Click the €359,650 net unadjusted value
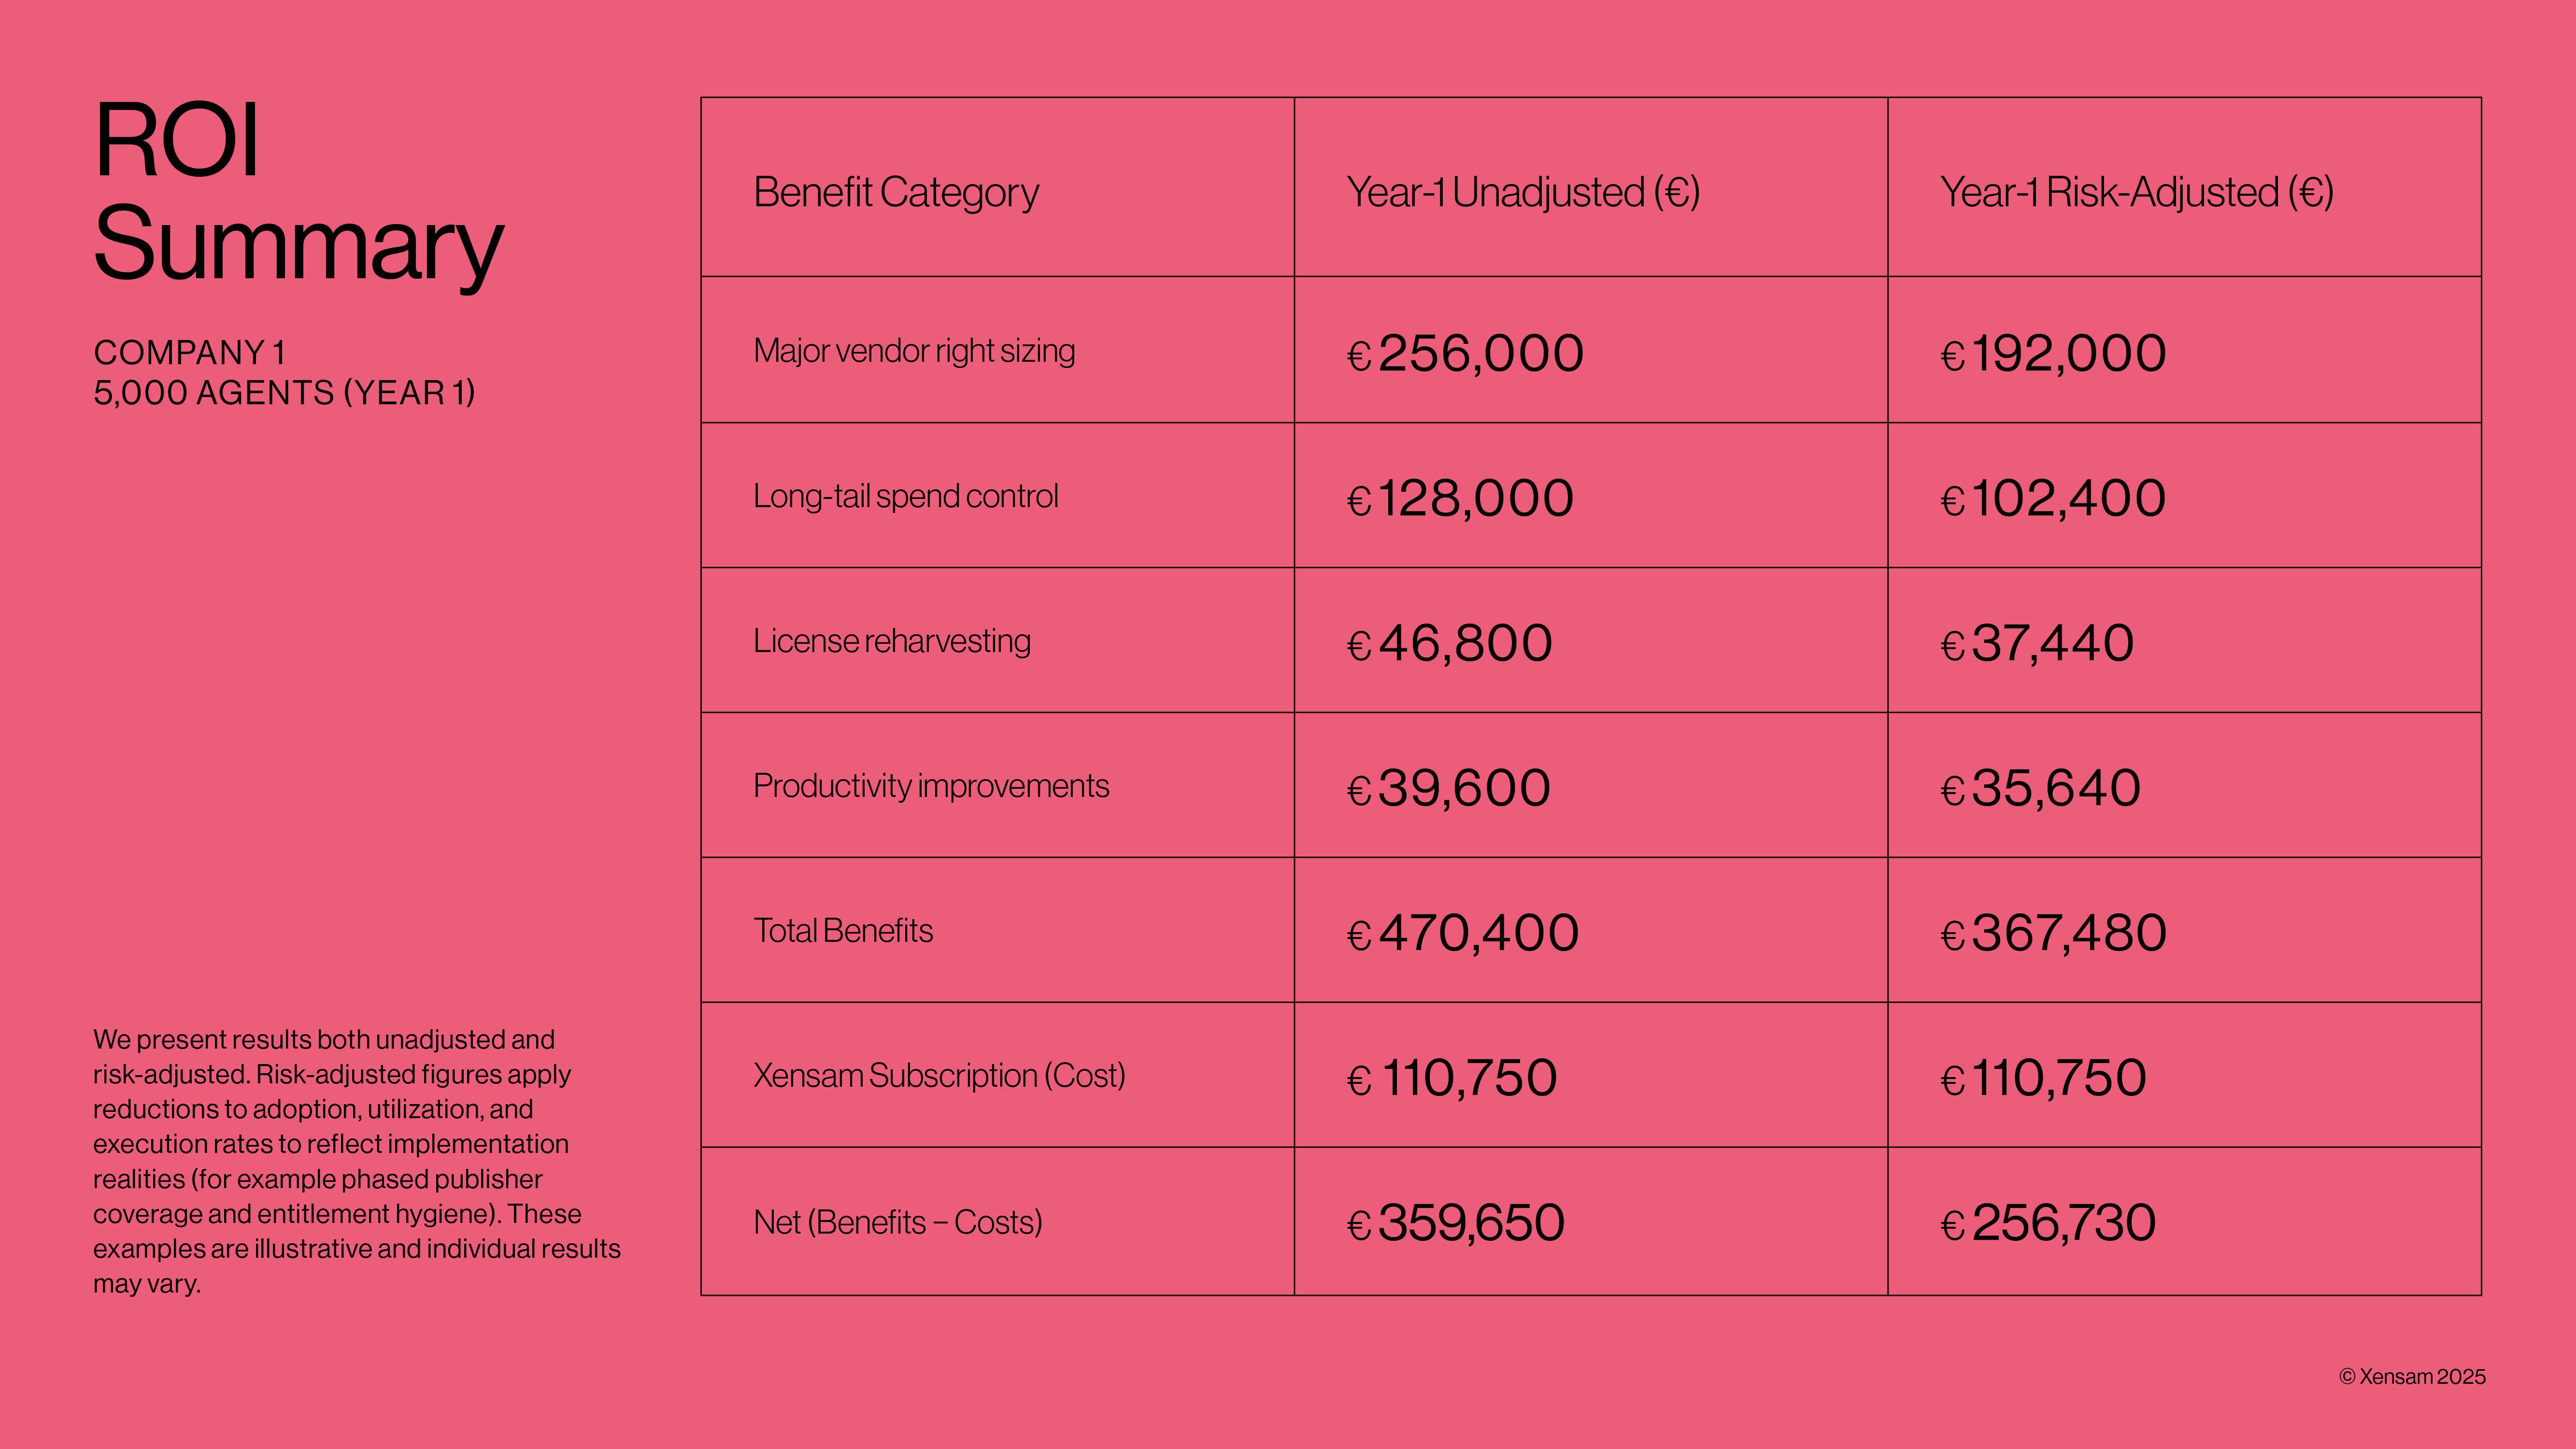 pos(1456,1223)
